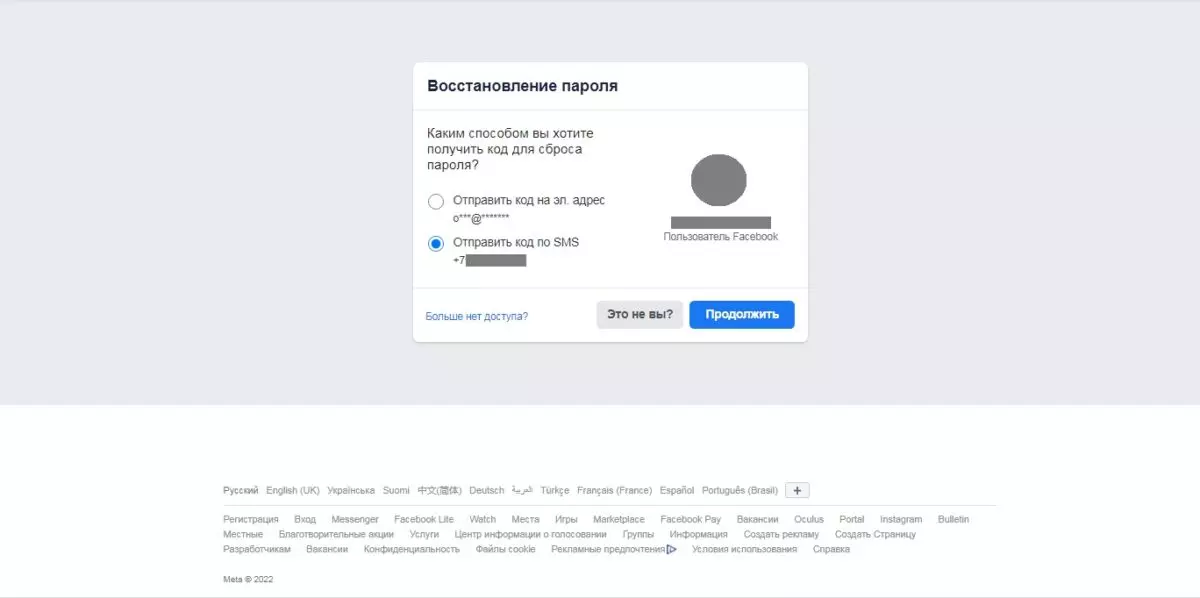Click the Meta © 2022 copyright text
1200x598 pixels.
click(248, 579)
